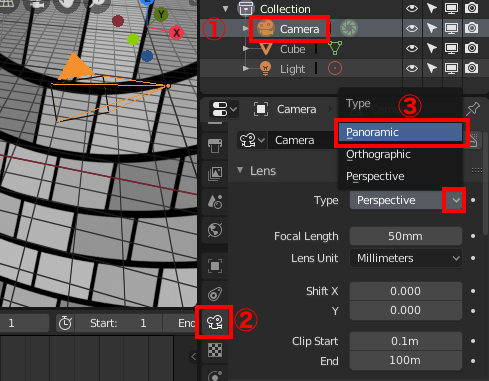
Task: Click the Camera data name field
Action: [x=302, y=140]
